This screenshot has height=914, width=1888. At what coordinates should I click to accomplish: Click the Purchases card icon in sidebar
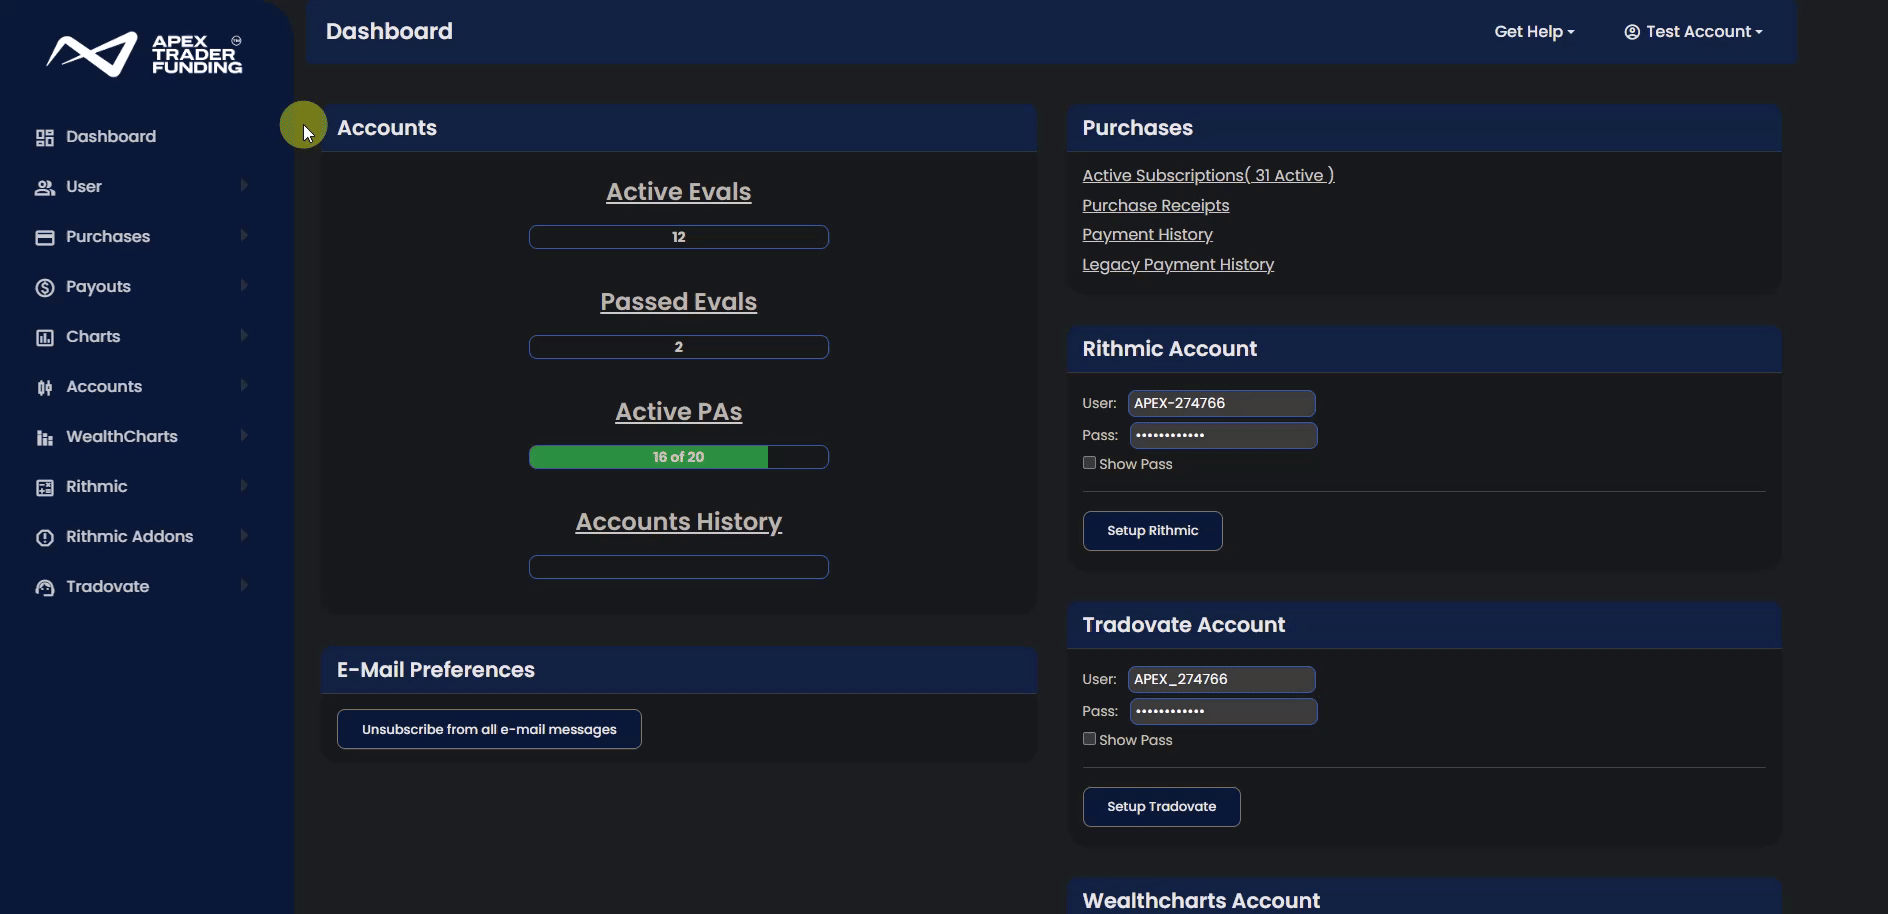coord(44,238)
